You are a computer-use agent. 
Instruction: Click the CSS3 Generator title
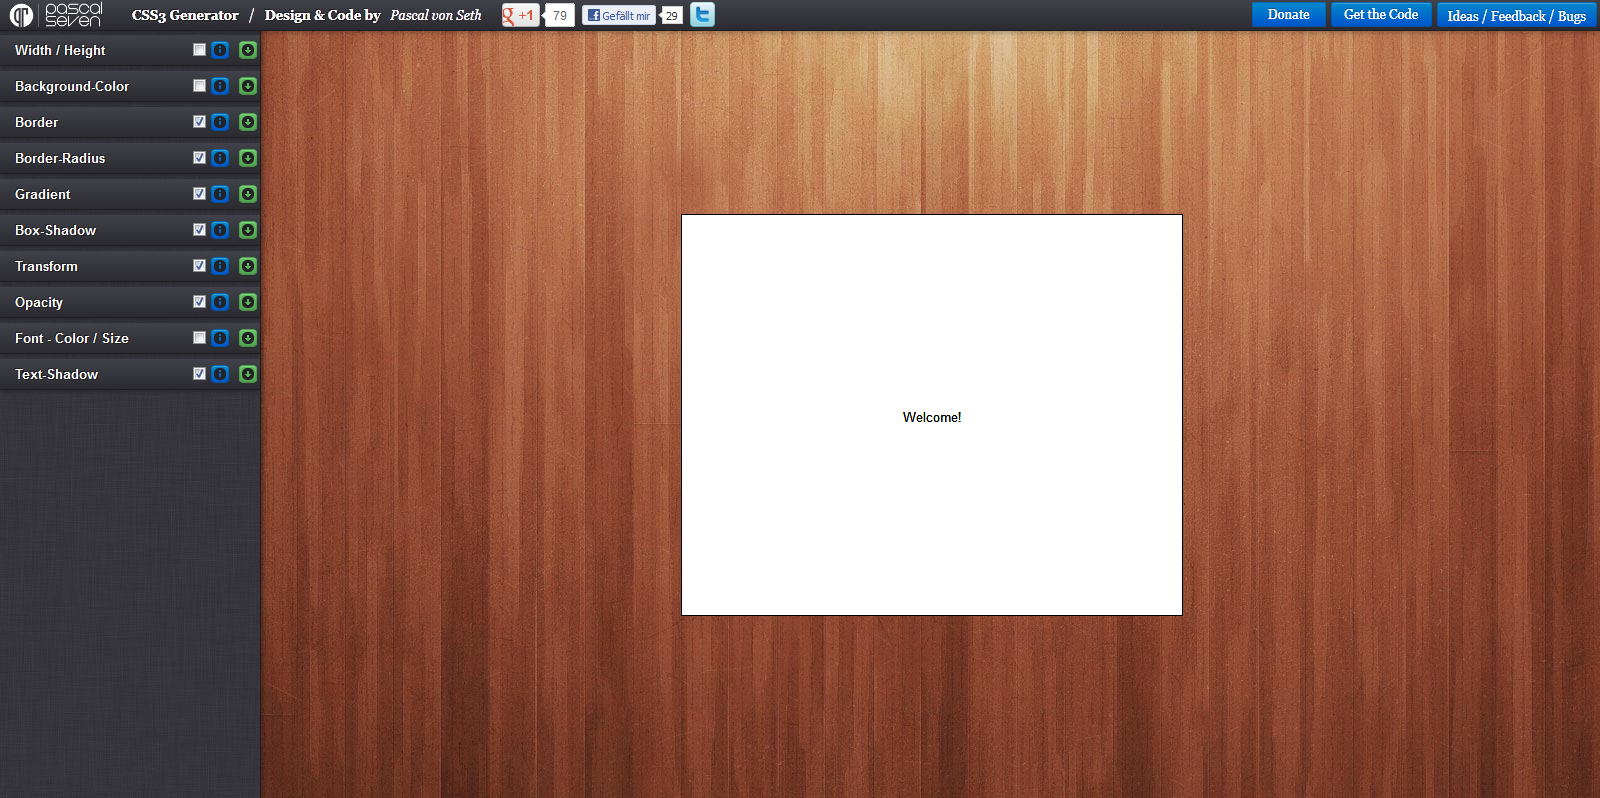[x=185, y=15]
